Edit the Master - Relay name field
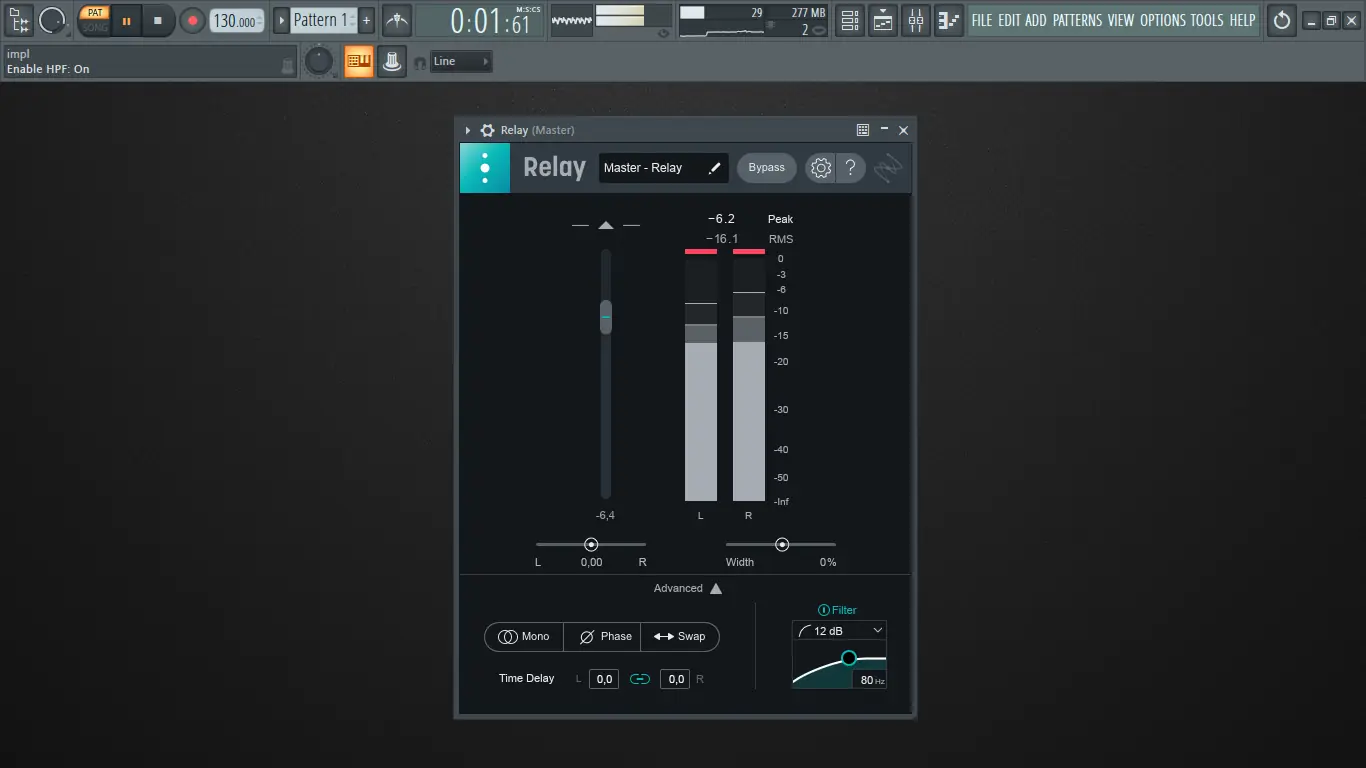 pyautogui.click(x=664, y=168)
